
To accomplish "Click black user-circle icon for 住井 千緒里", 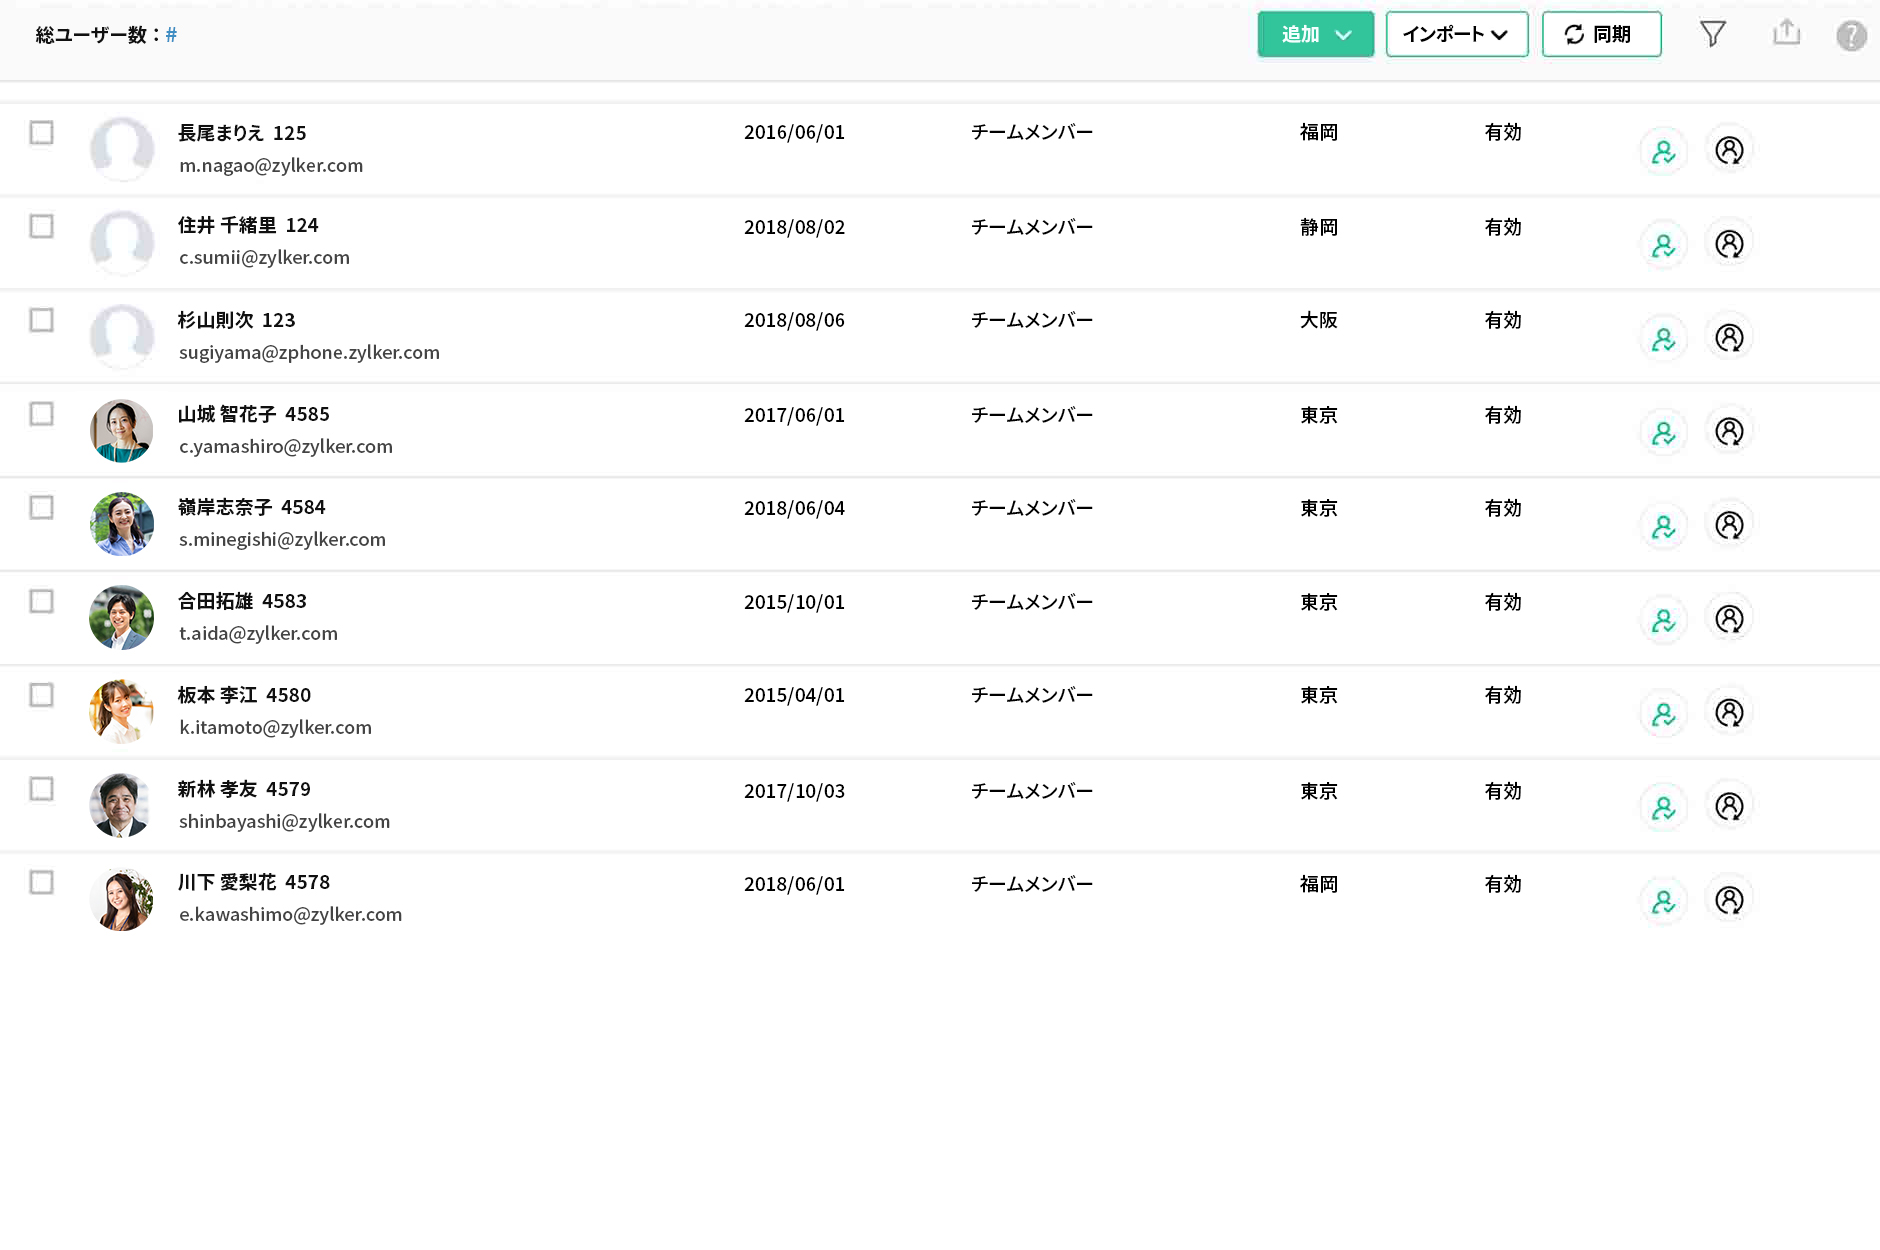I will tap(1729, 244).
